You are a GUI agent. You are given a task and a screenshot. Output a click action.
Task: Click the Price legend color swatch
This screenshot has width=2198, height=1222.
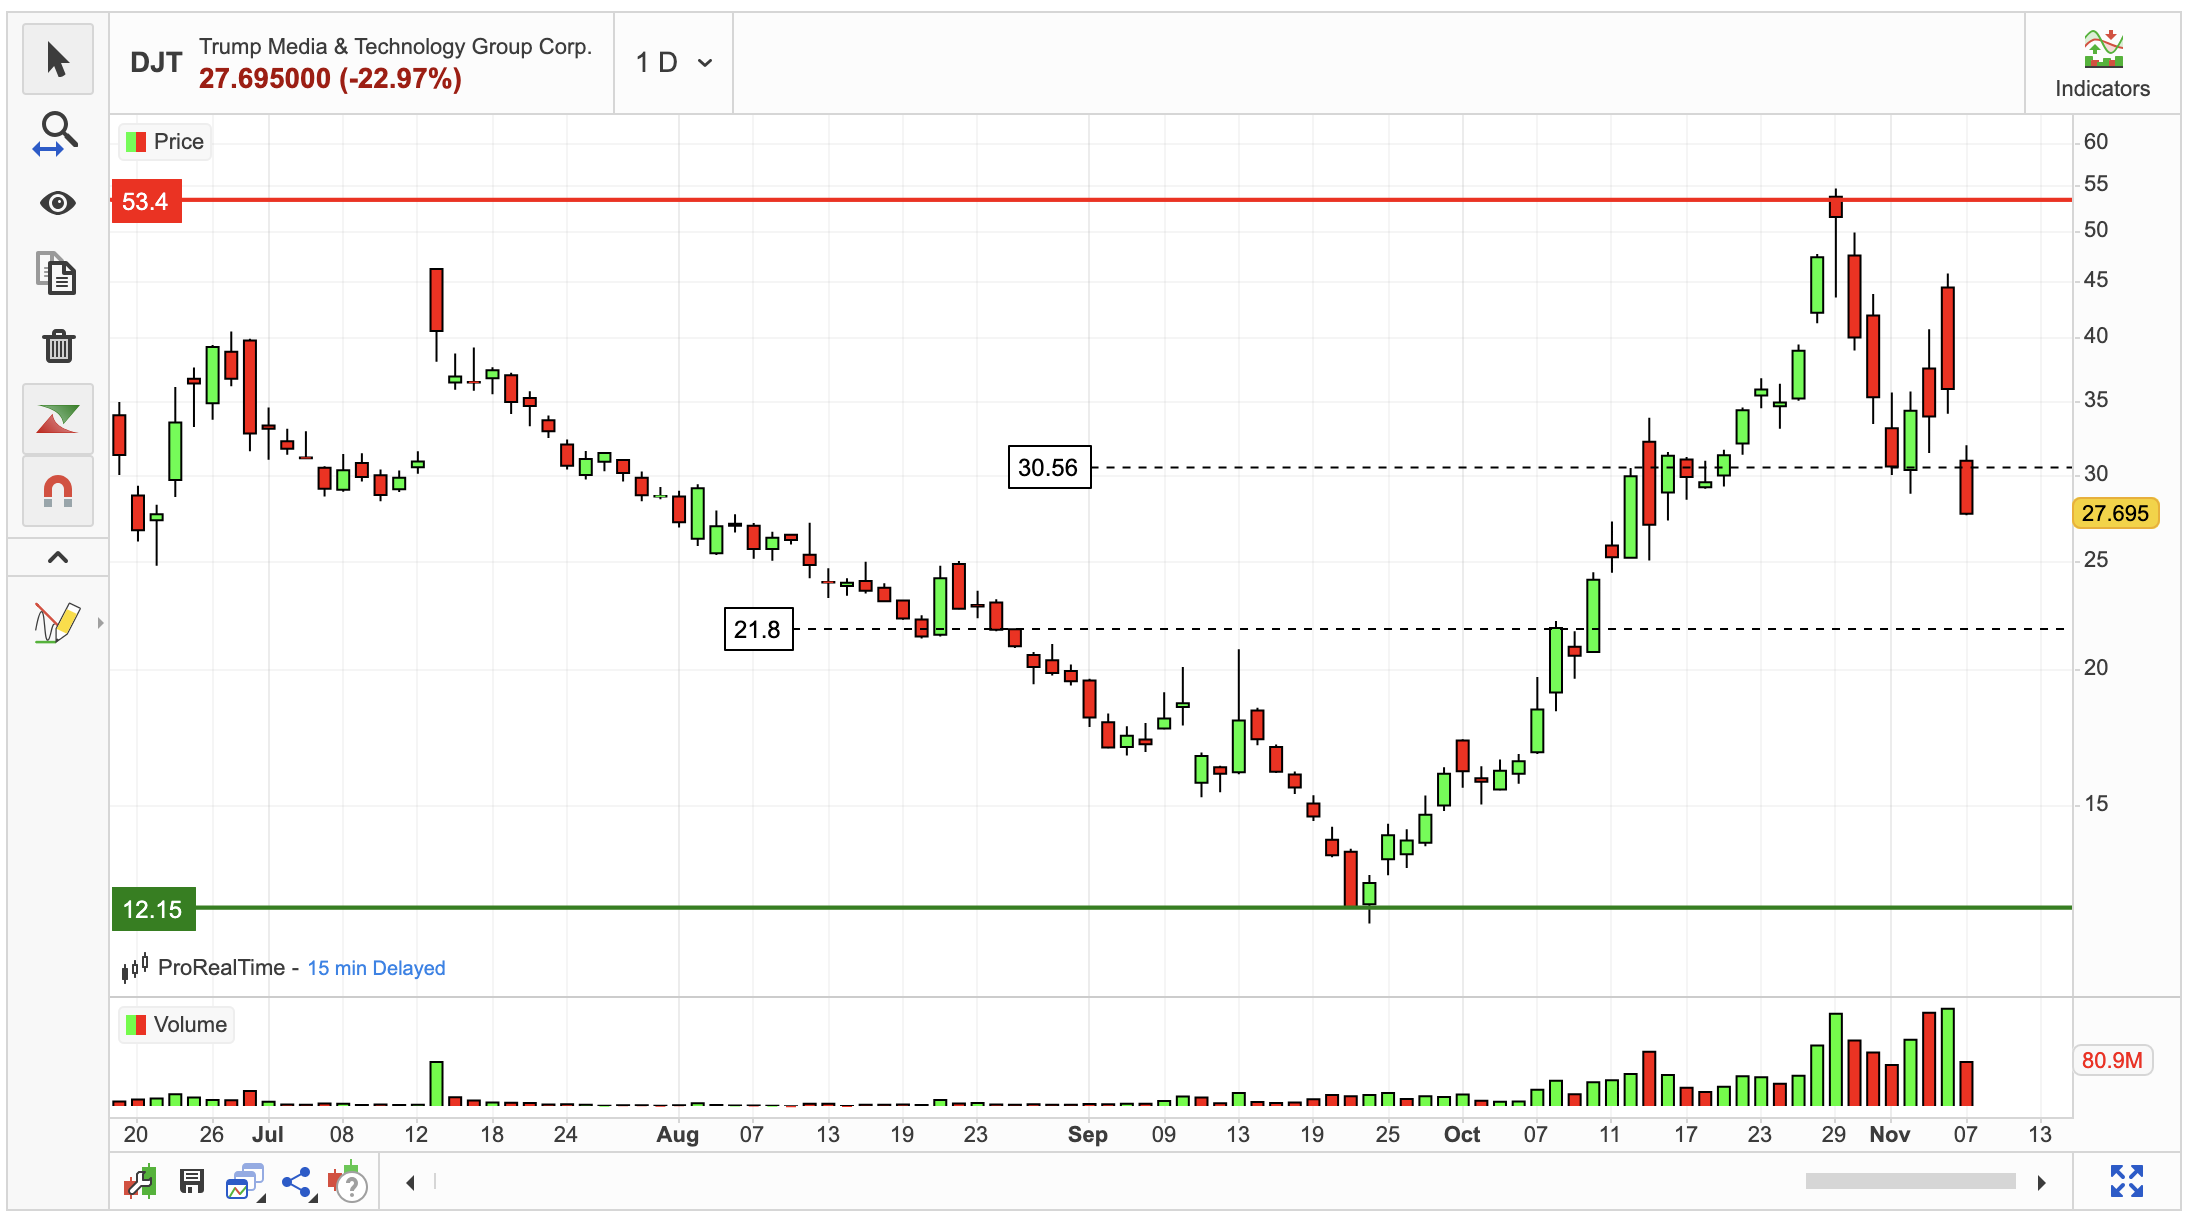[x=136, y=142]
